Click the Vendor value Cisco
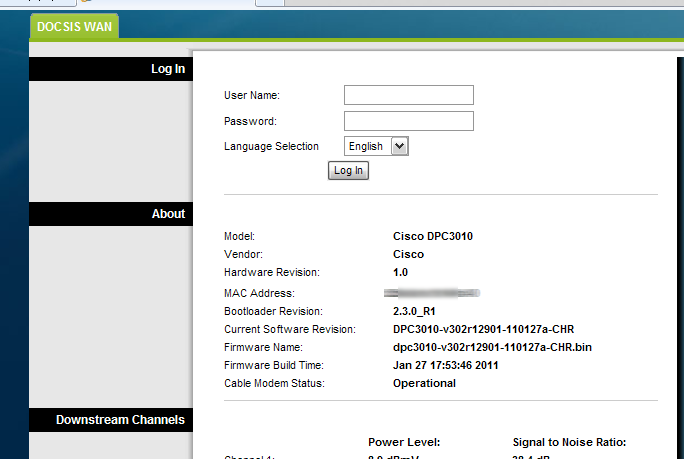This screenshot has width=684, height=459. (x=408, y=254)
